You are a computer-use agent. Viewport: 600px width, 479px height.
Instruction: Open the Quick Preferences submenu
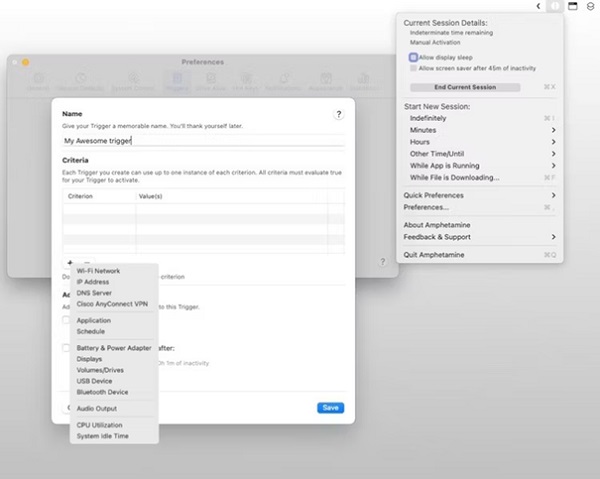coord(480,195)
